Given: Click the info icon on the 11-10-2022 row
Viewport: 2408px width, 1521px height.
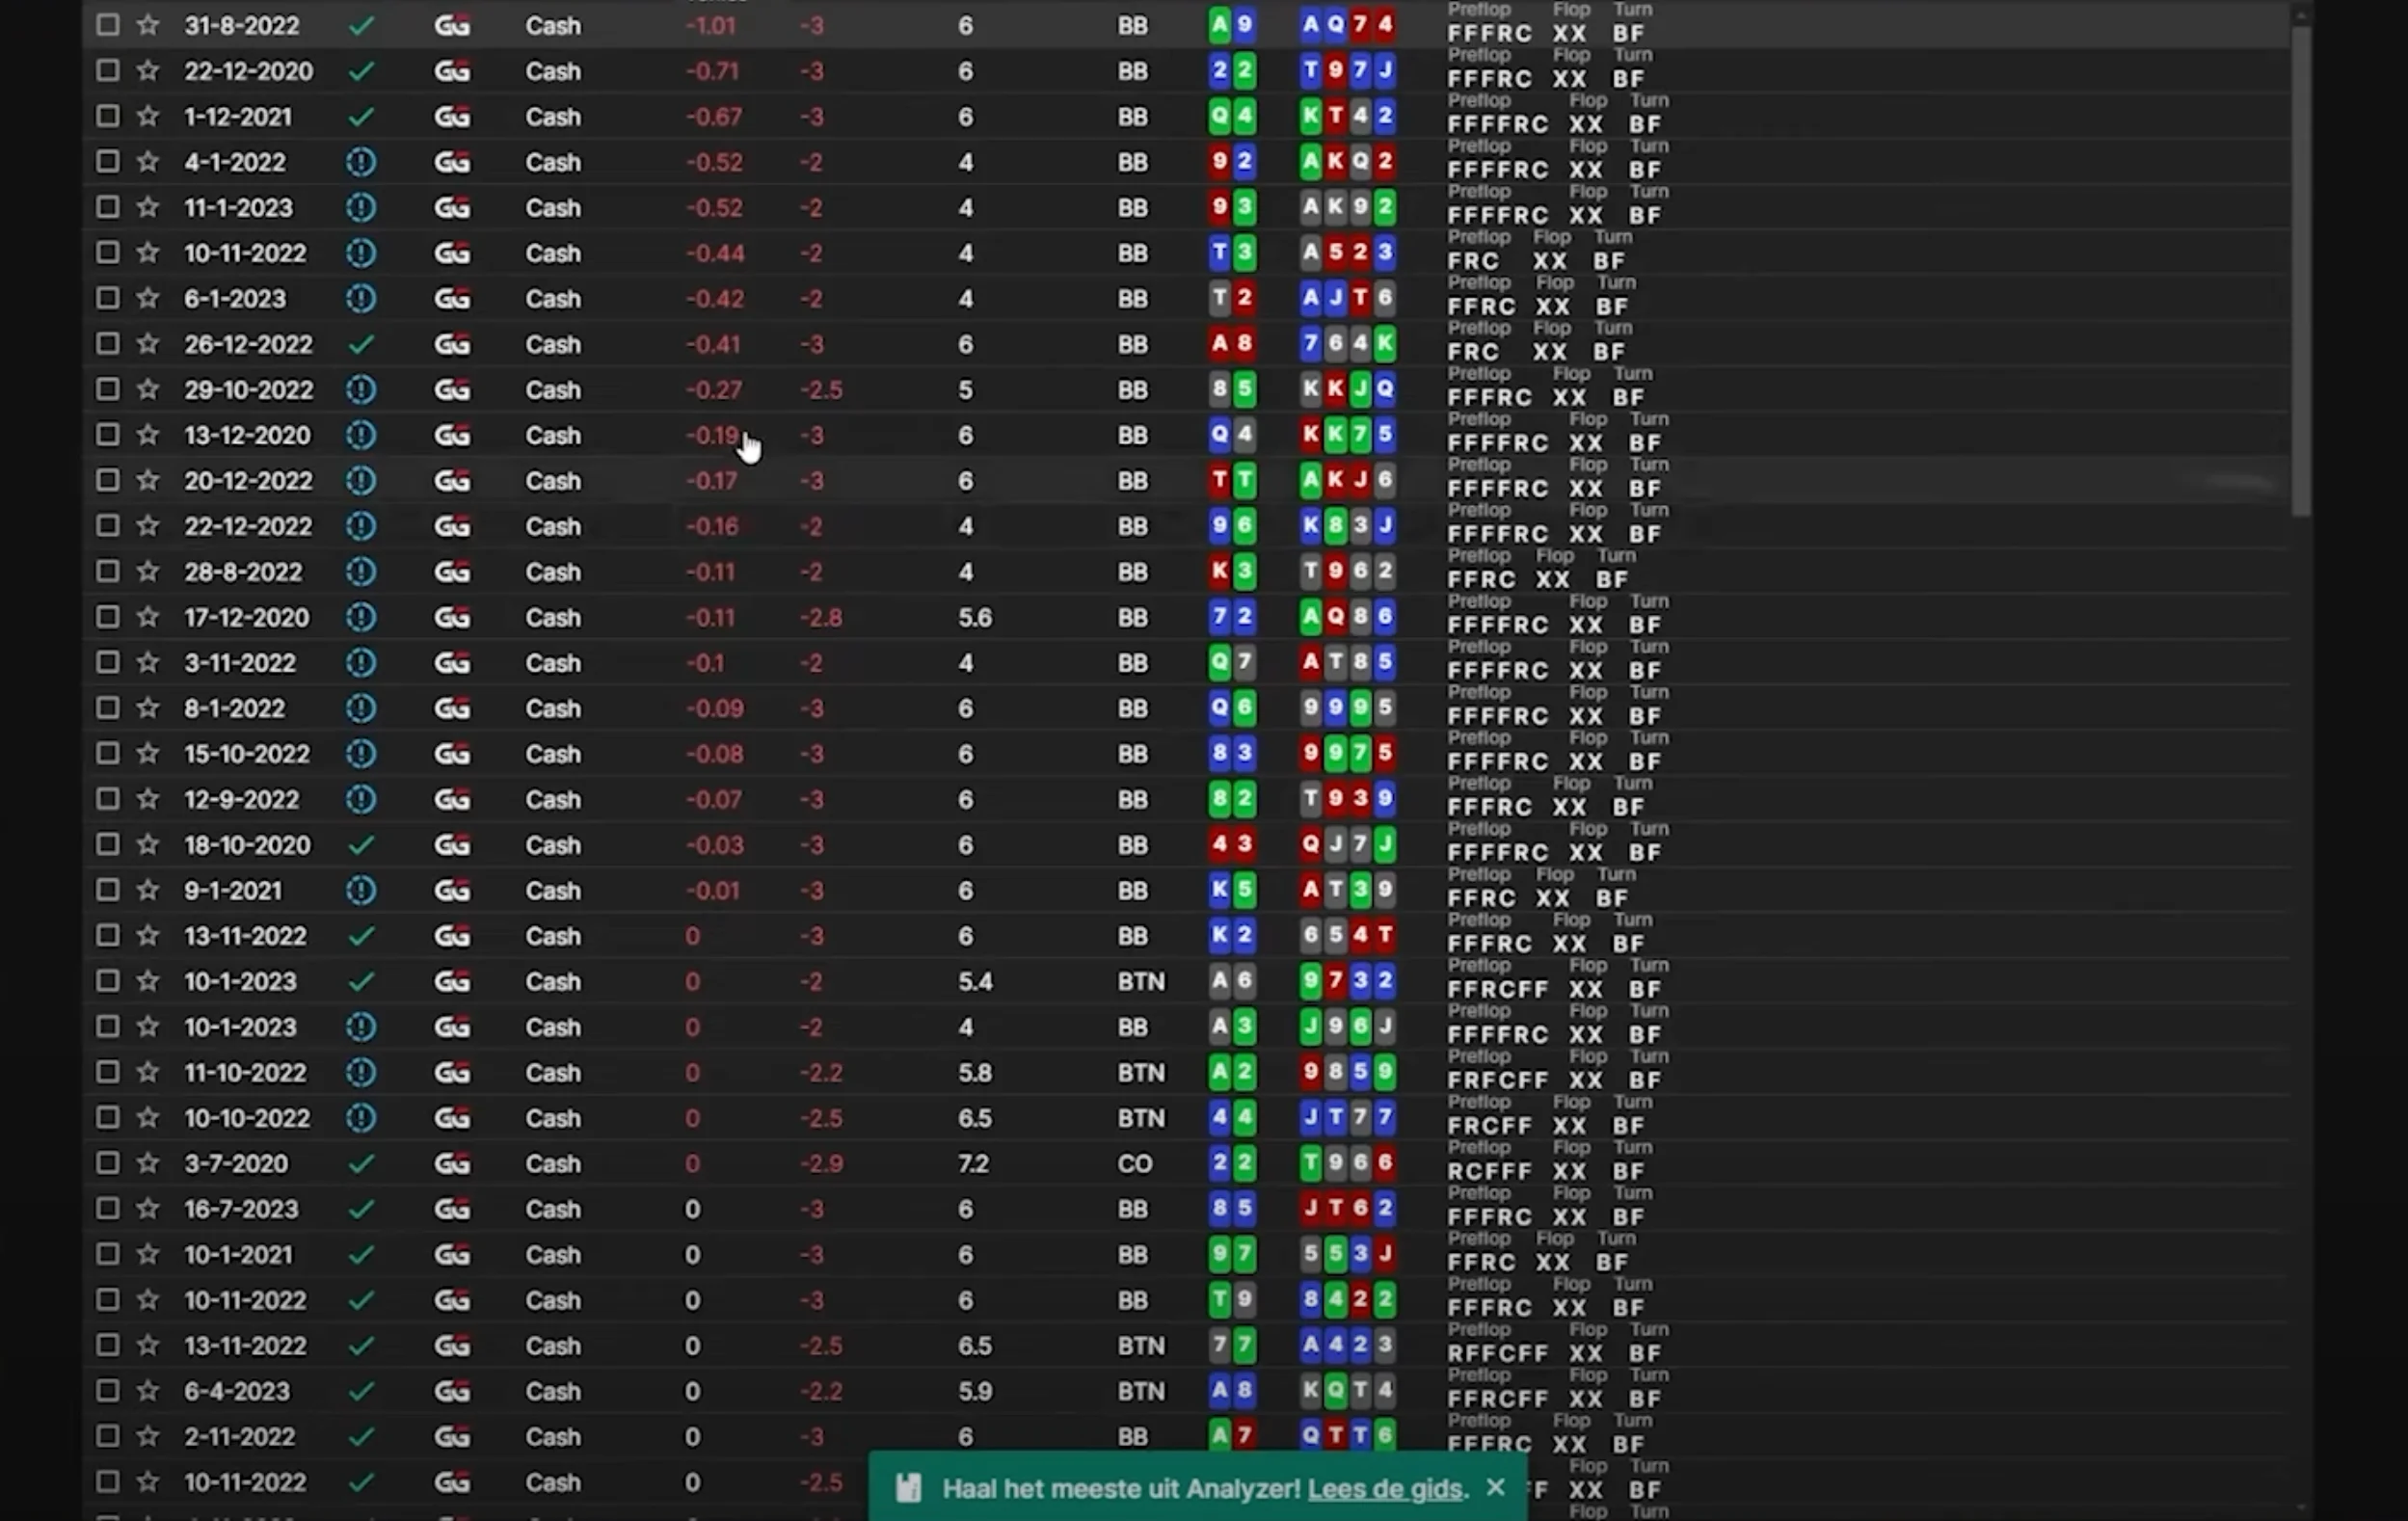Looking at the screenshot, I should pos(361,1072).
